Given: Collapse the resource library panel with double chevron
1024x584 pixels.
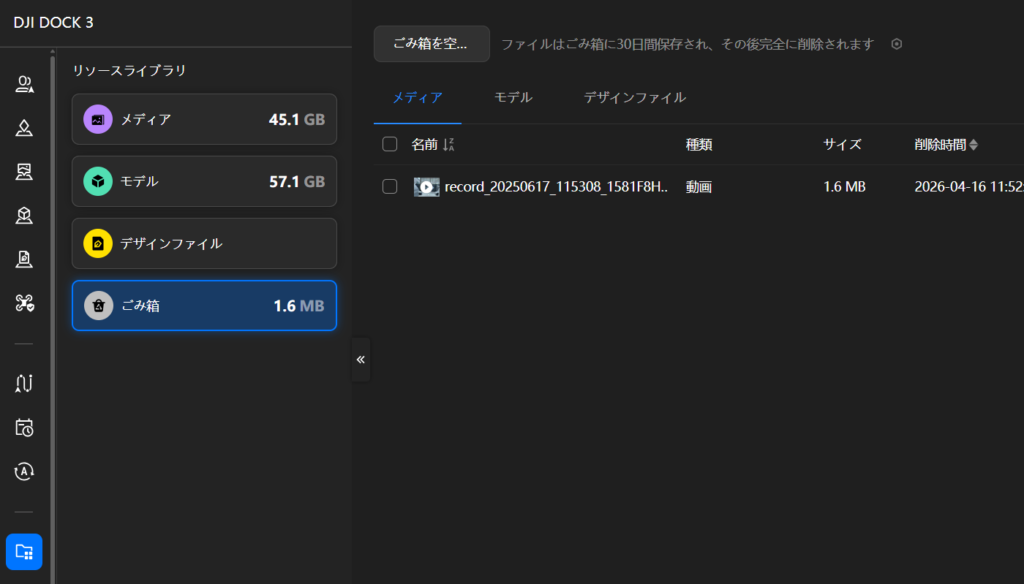Looking at the screenshot, I should (361, 359).
